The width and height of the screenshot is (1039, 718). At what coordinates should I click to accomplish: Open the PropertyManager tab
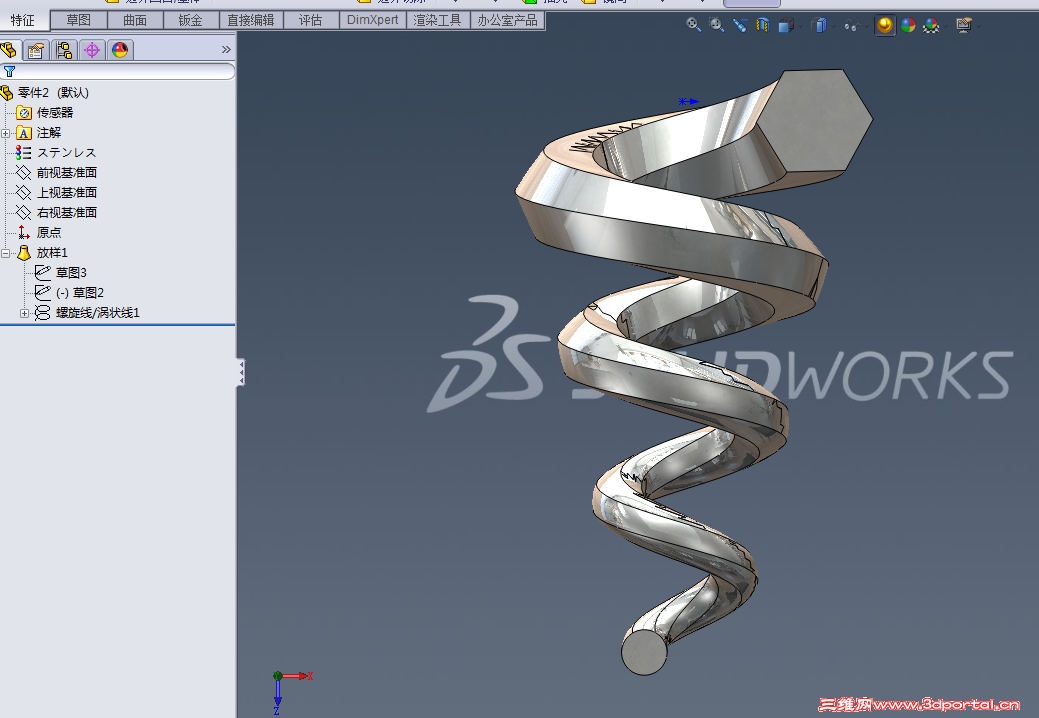pyautogui.click(x=36, y=50)
